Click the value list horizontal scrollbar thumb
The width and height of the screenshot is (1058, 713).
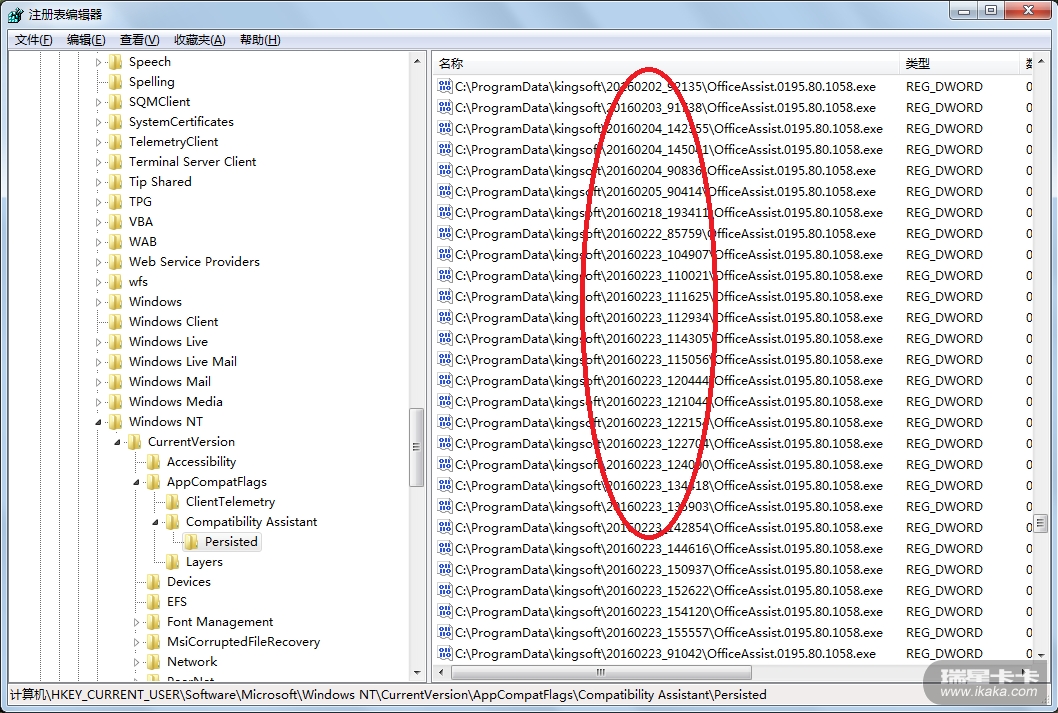601,673
